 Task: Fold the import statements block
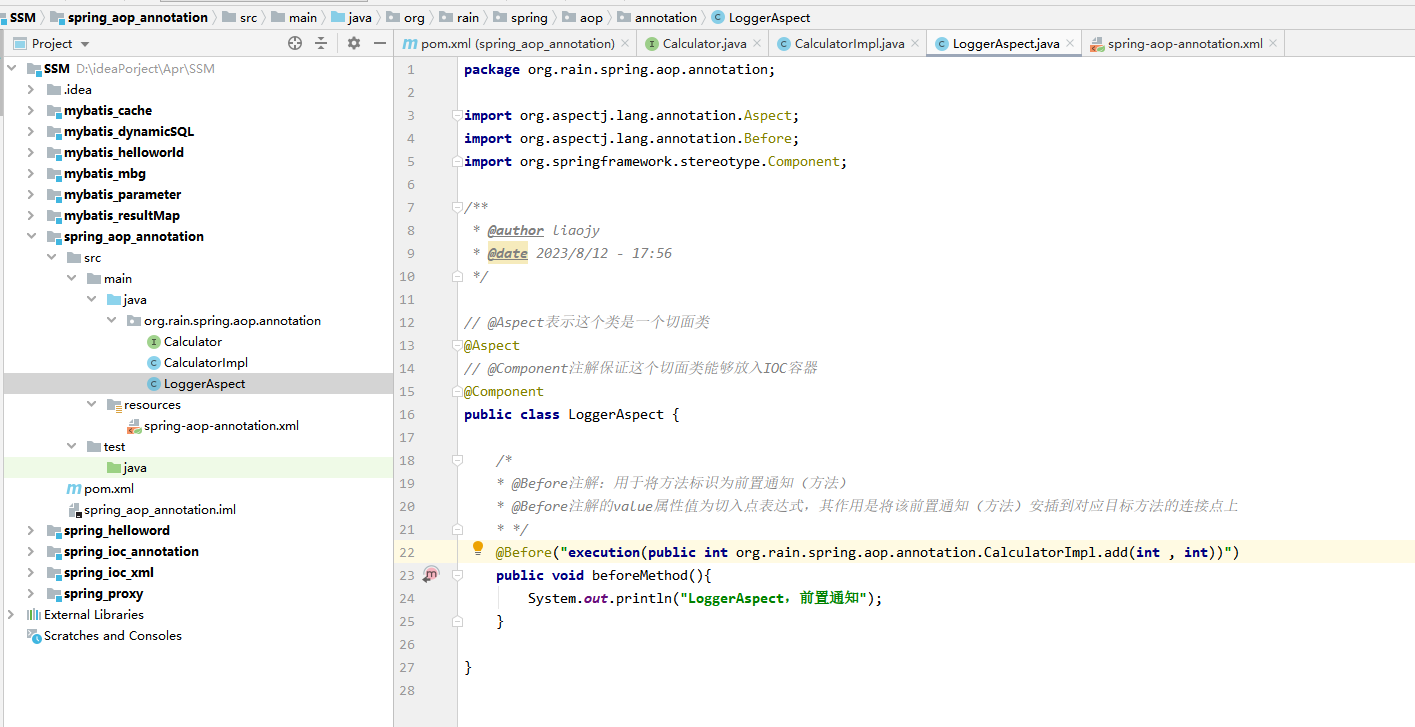tap(457, 115)
